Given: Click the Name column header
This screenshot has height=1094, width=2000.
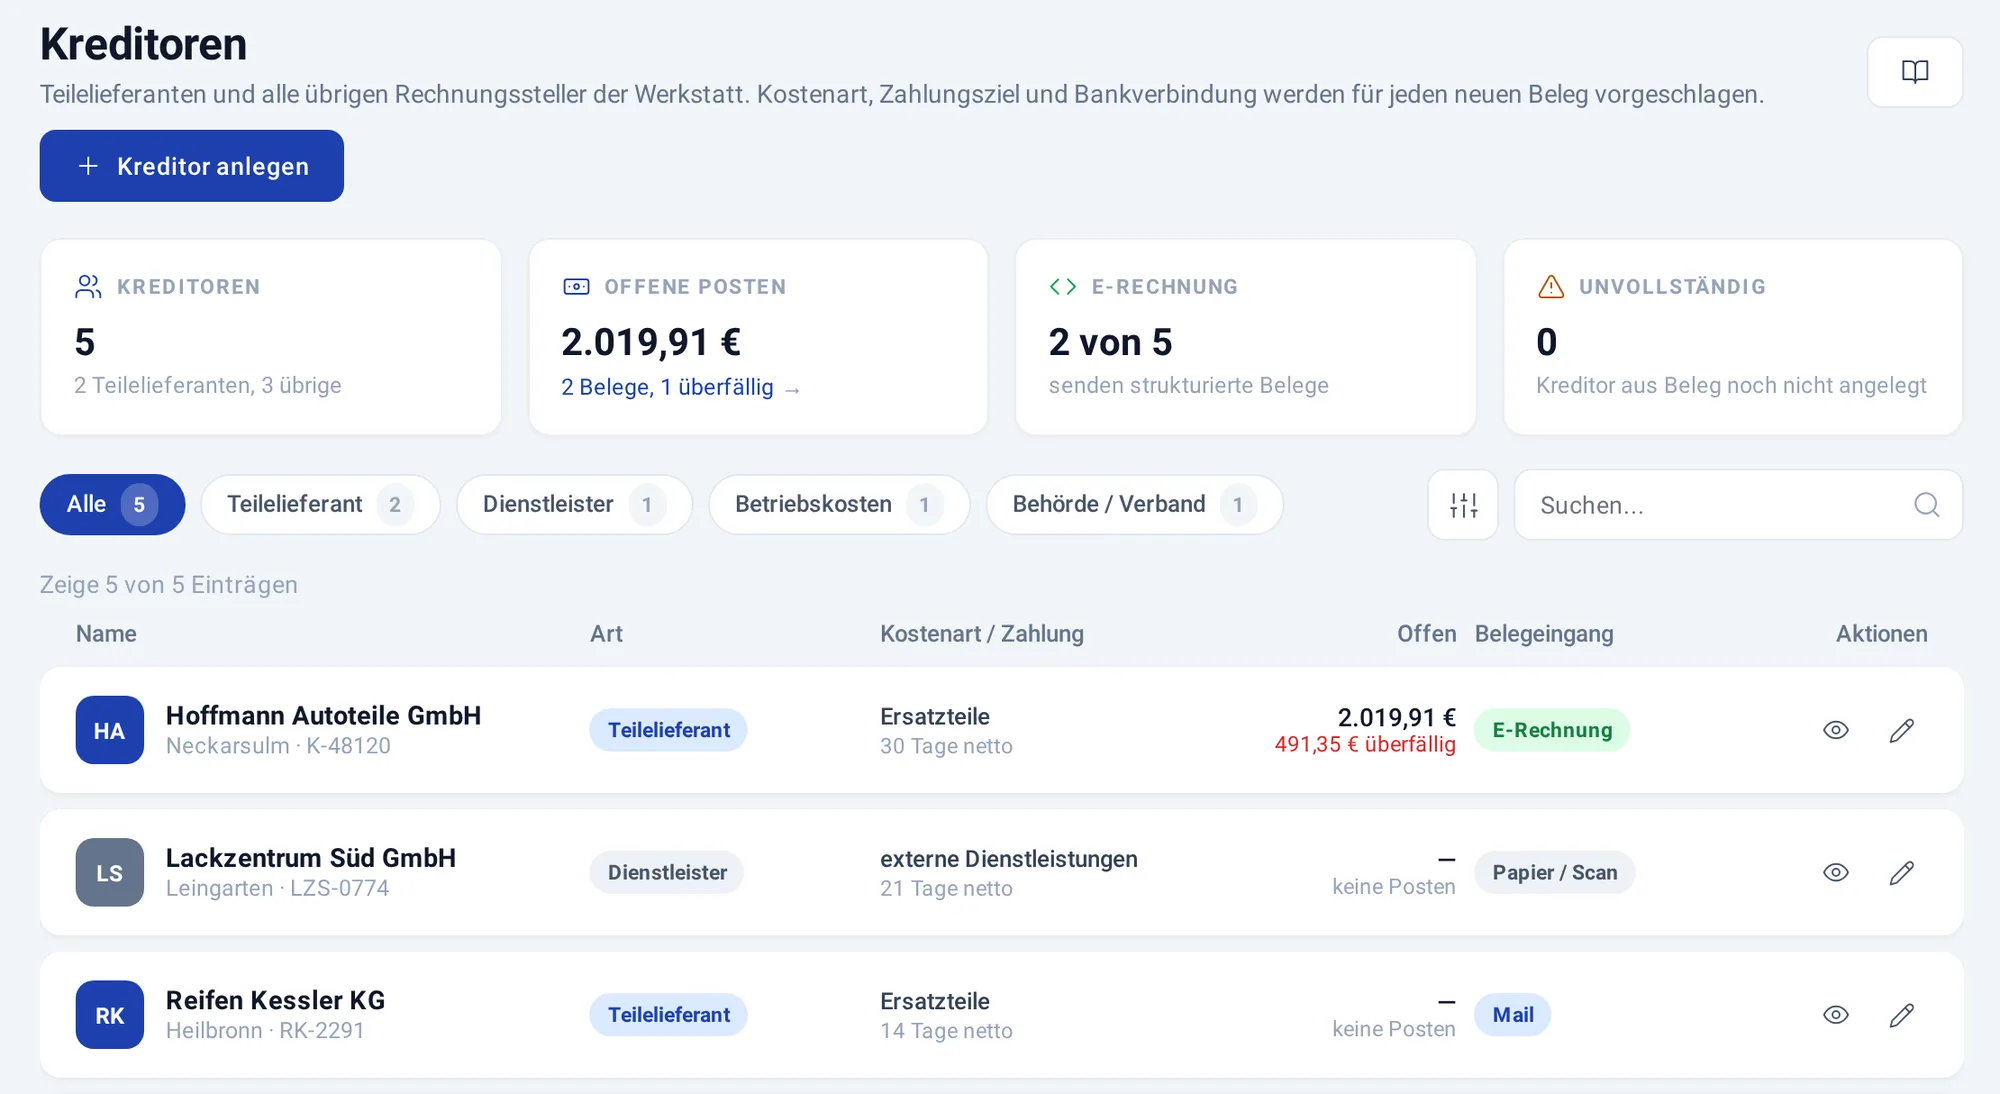Looking at the screenshot, I should [x=106, y=634].
